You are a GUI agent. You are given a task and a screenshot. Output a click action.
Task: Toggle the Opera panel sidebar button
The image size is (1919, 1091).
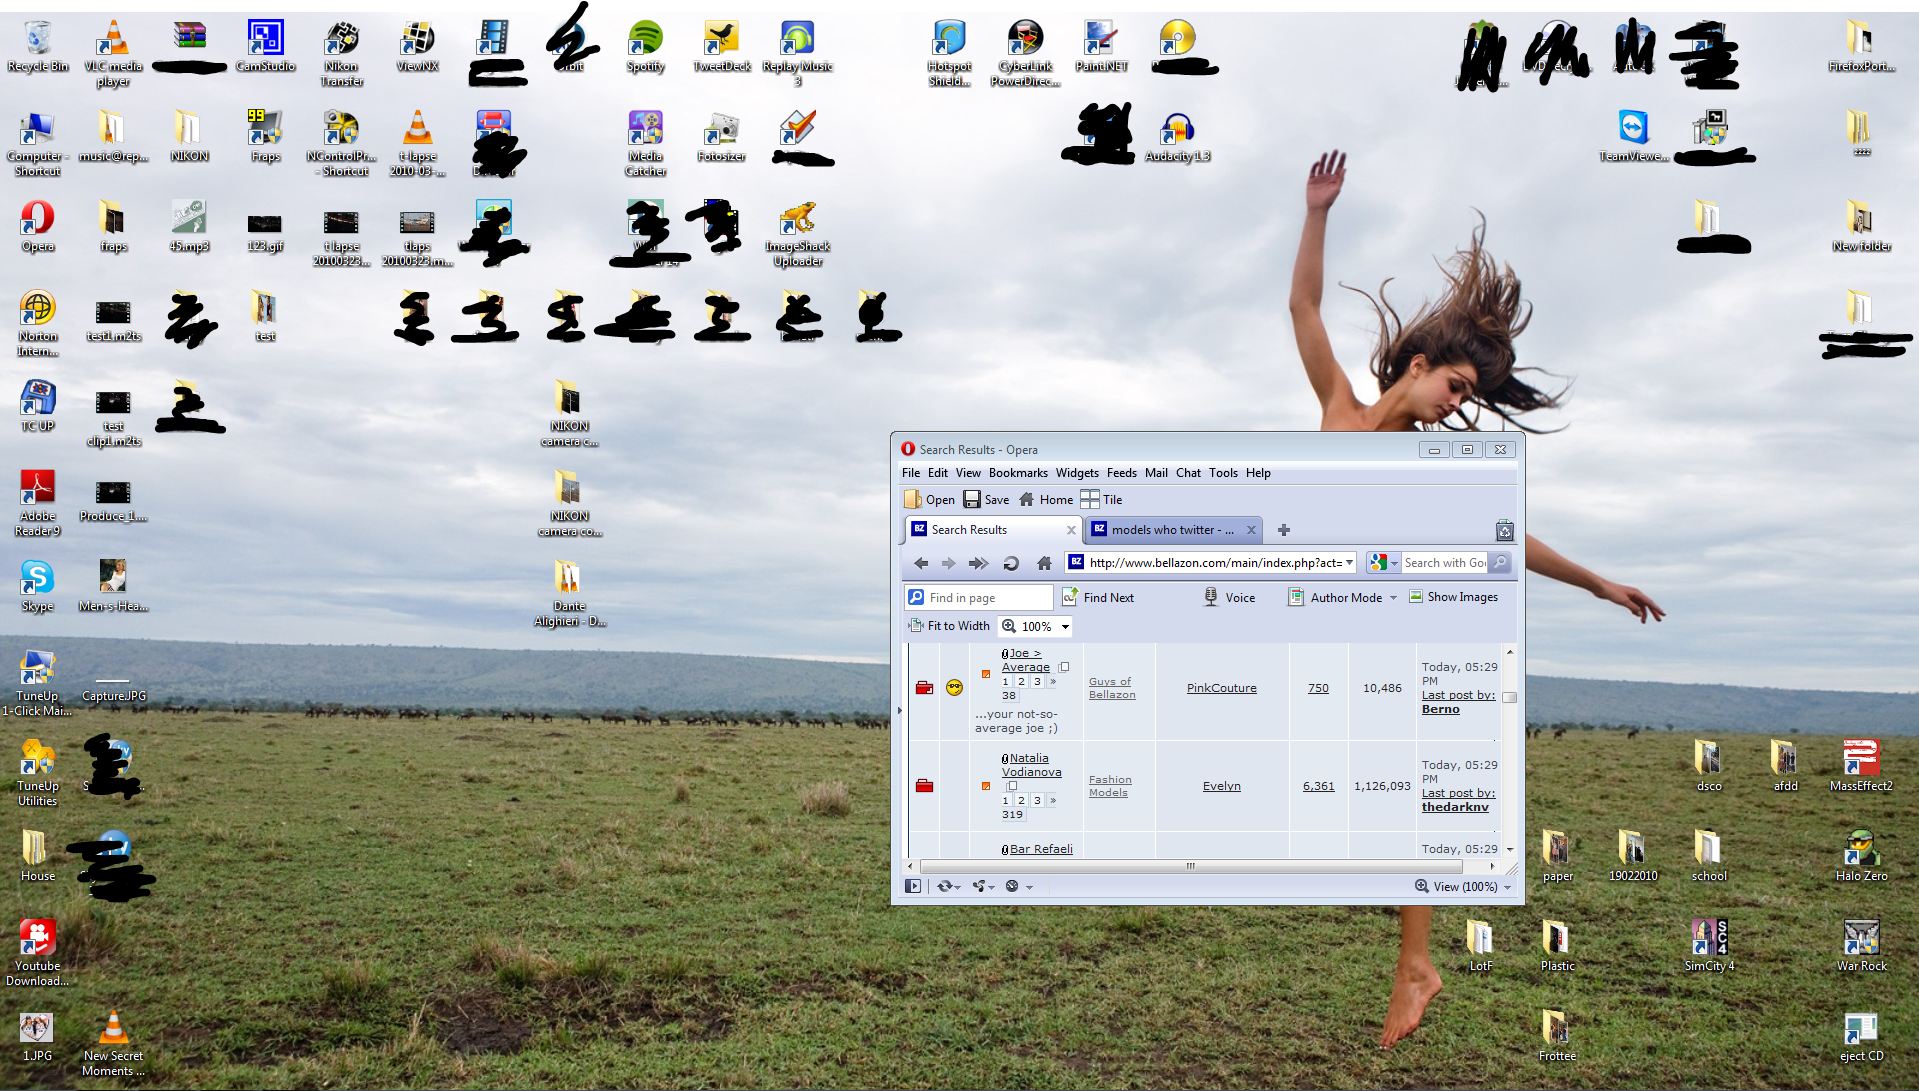click(912, 886)
